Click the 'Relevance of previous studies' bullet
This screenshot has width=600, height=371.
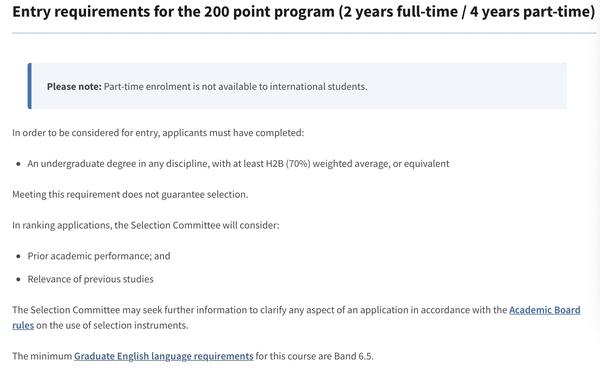pos(90,279)
